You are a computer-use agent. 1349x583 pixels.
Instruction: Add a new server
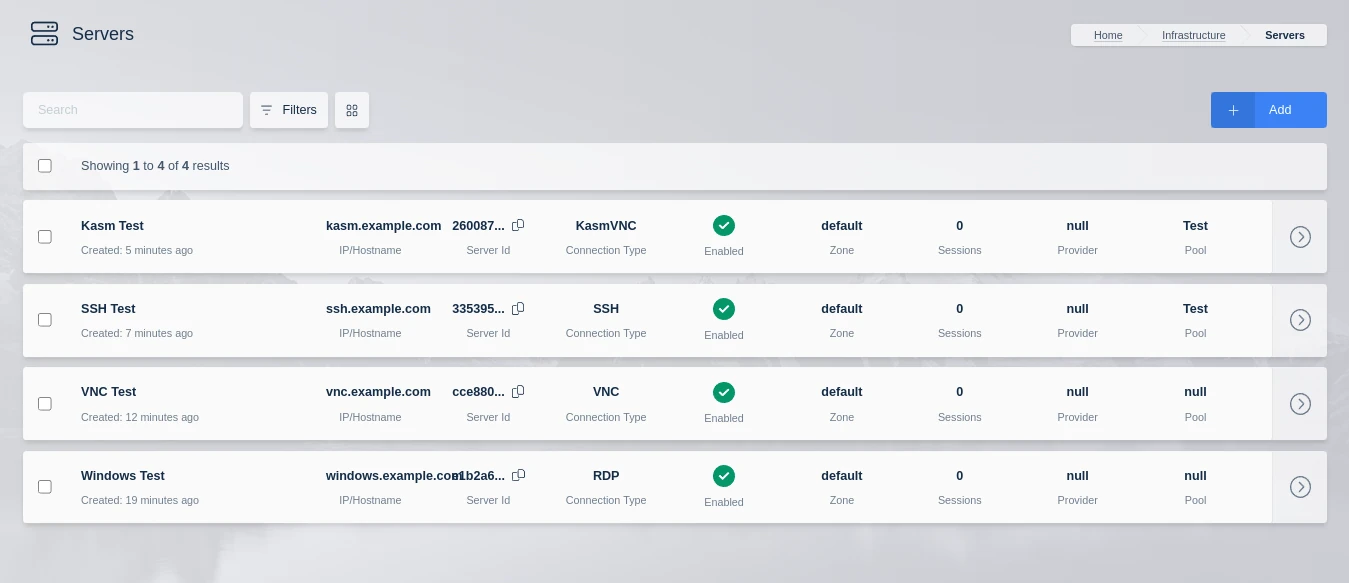[1268, 110]
